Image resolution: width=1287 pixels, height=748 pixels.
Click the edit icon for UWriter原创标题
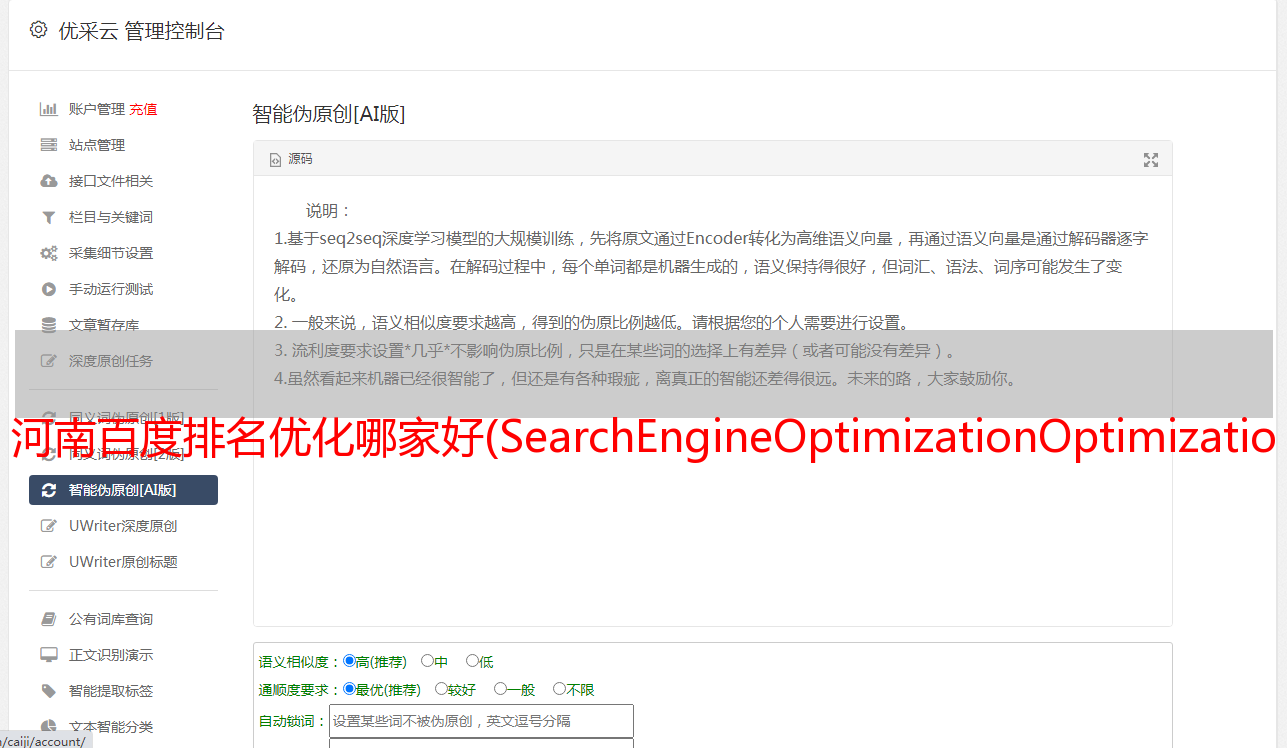click(x=48, y=562)
